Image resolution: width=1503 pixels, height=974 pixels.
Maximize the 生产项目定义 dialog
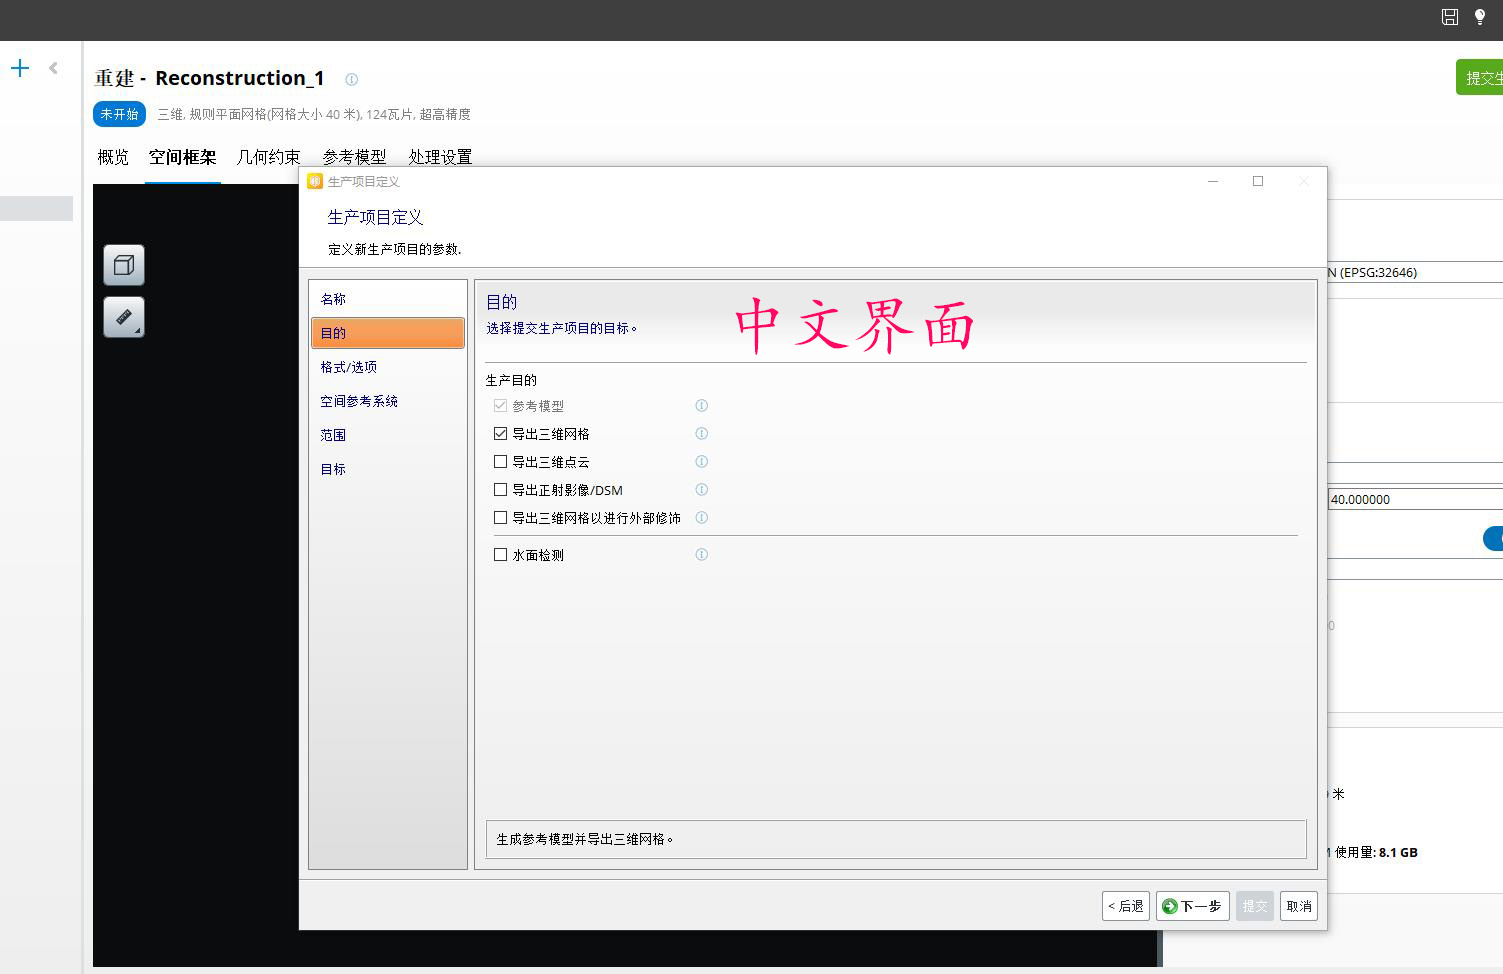point(1258,181)
